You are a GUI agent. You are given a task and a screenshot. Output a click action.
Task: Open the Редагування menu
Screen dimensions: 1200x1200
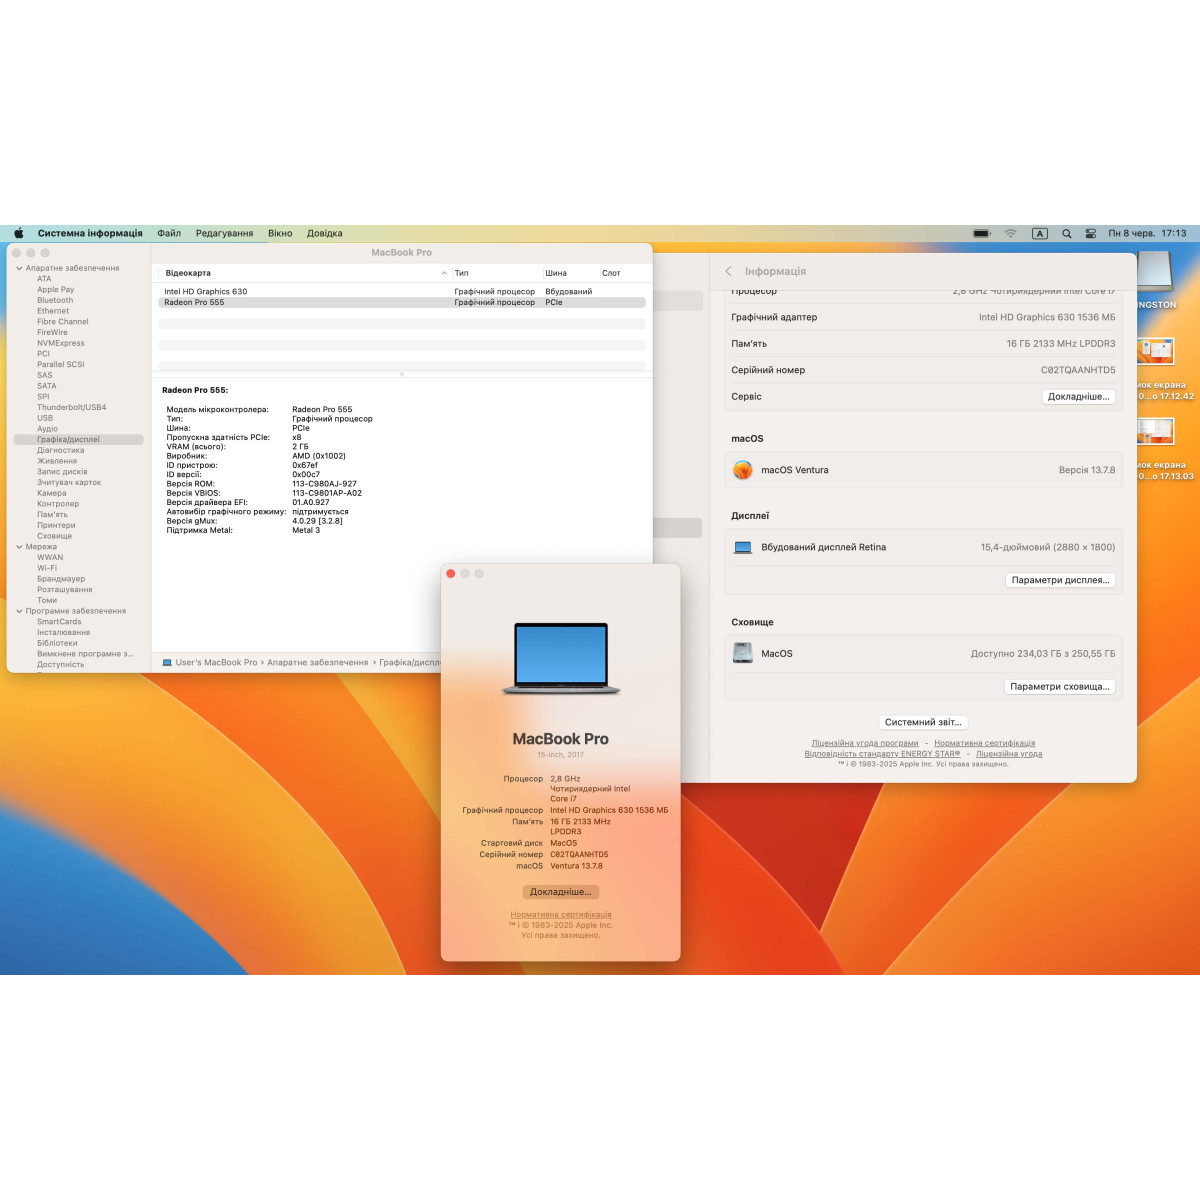(224, 233)
